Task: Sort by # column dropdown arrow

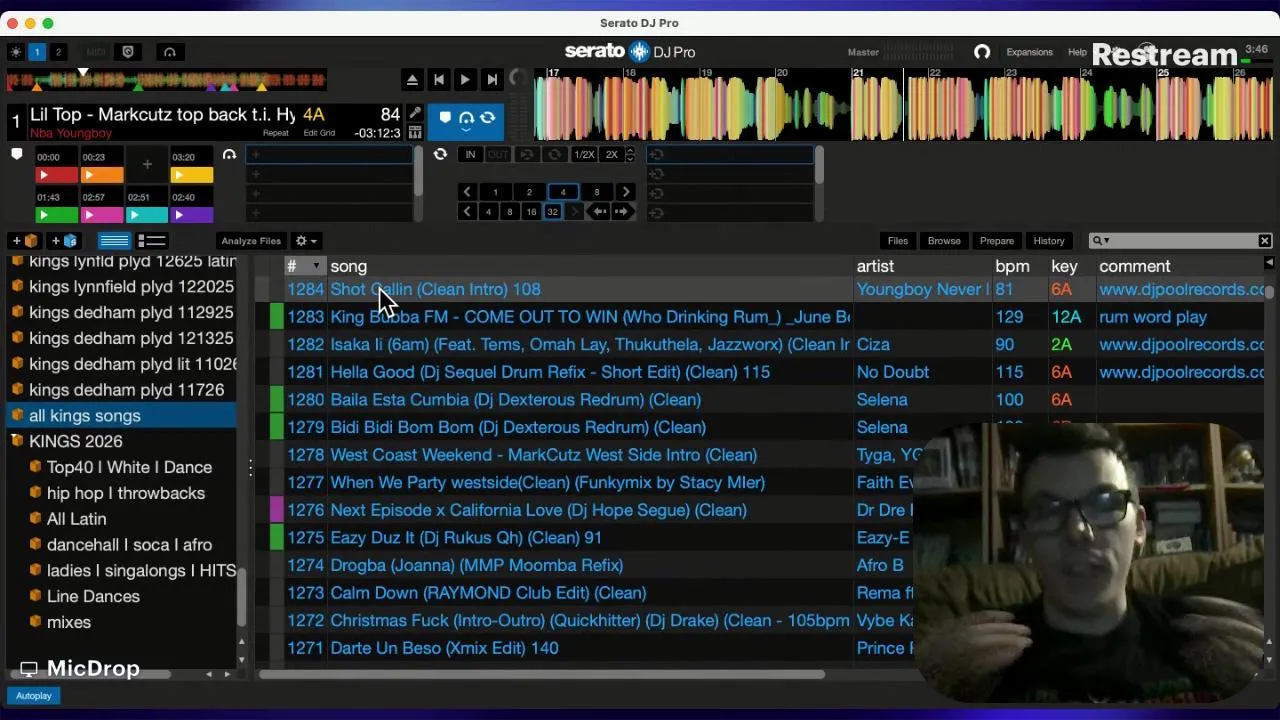Action: click(x=316, y=267)
